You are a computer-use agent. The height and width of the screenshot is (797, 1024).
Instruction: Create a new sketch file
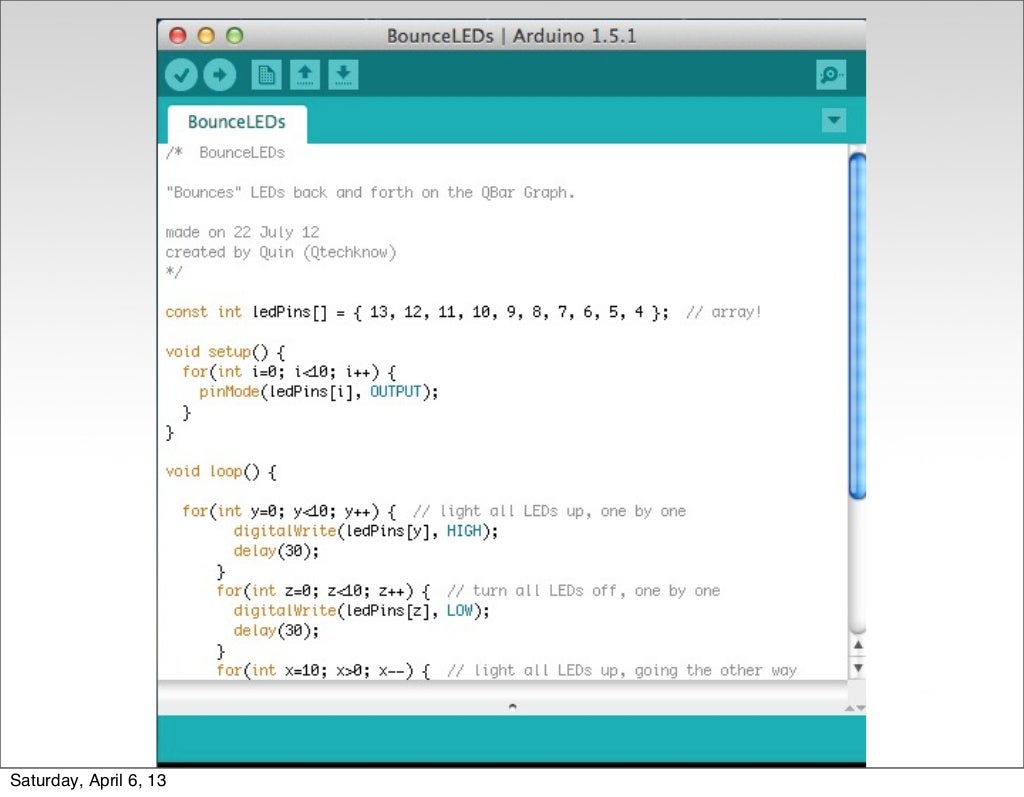tap(266, 74)
